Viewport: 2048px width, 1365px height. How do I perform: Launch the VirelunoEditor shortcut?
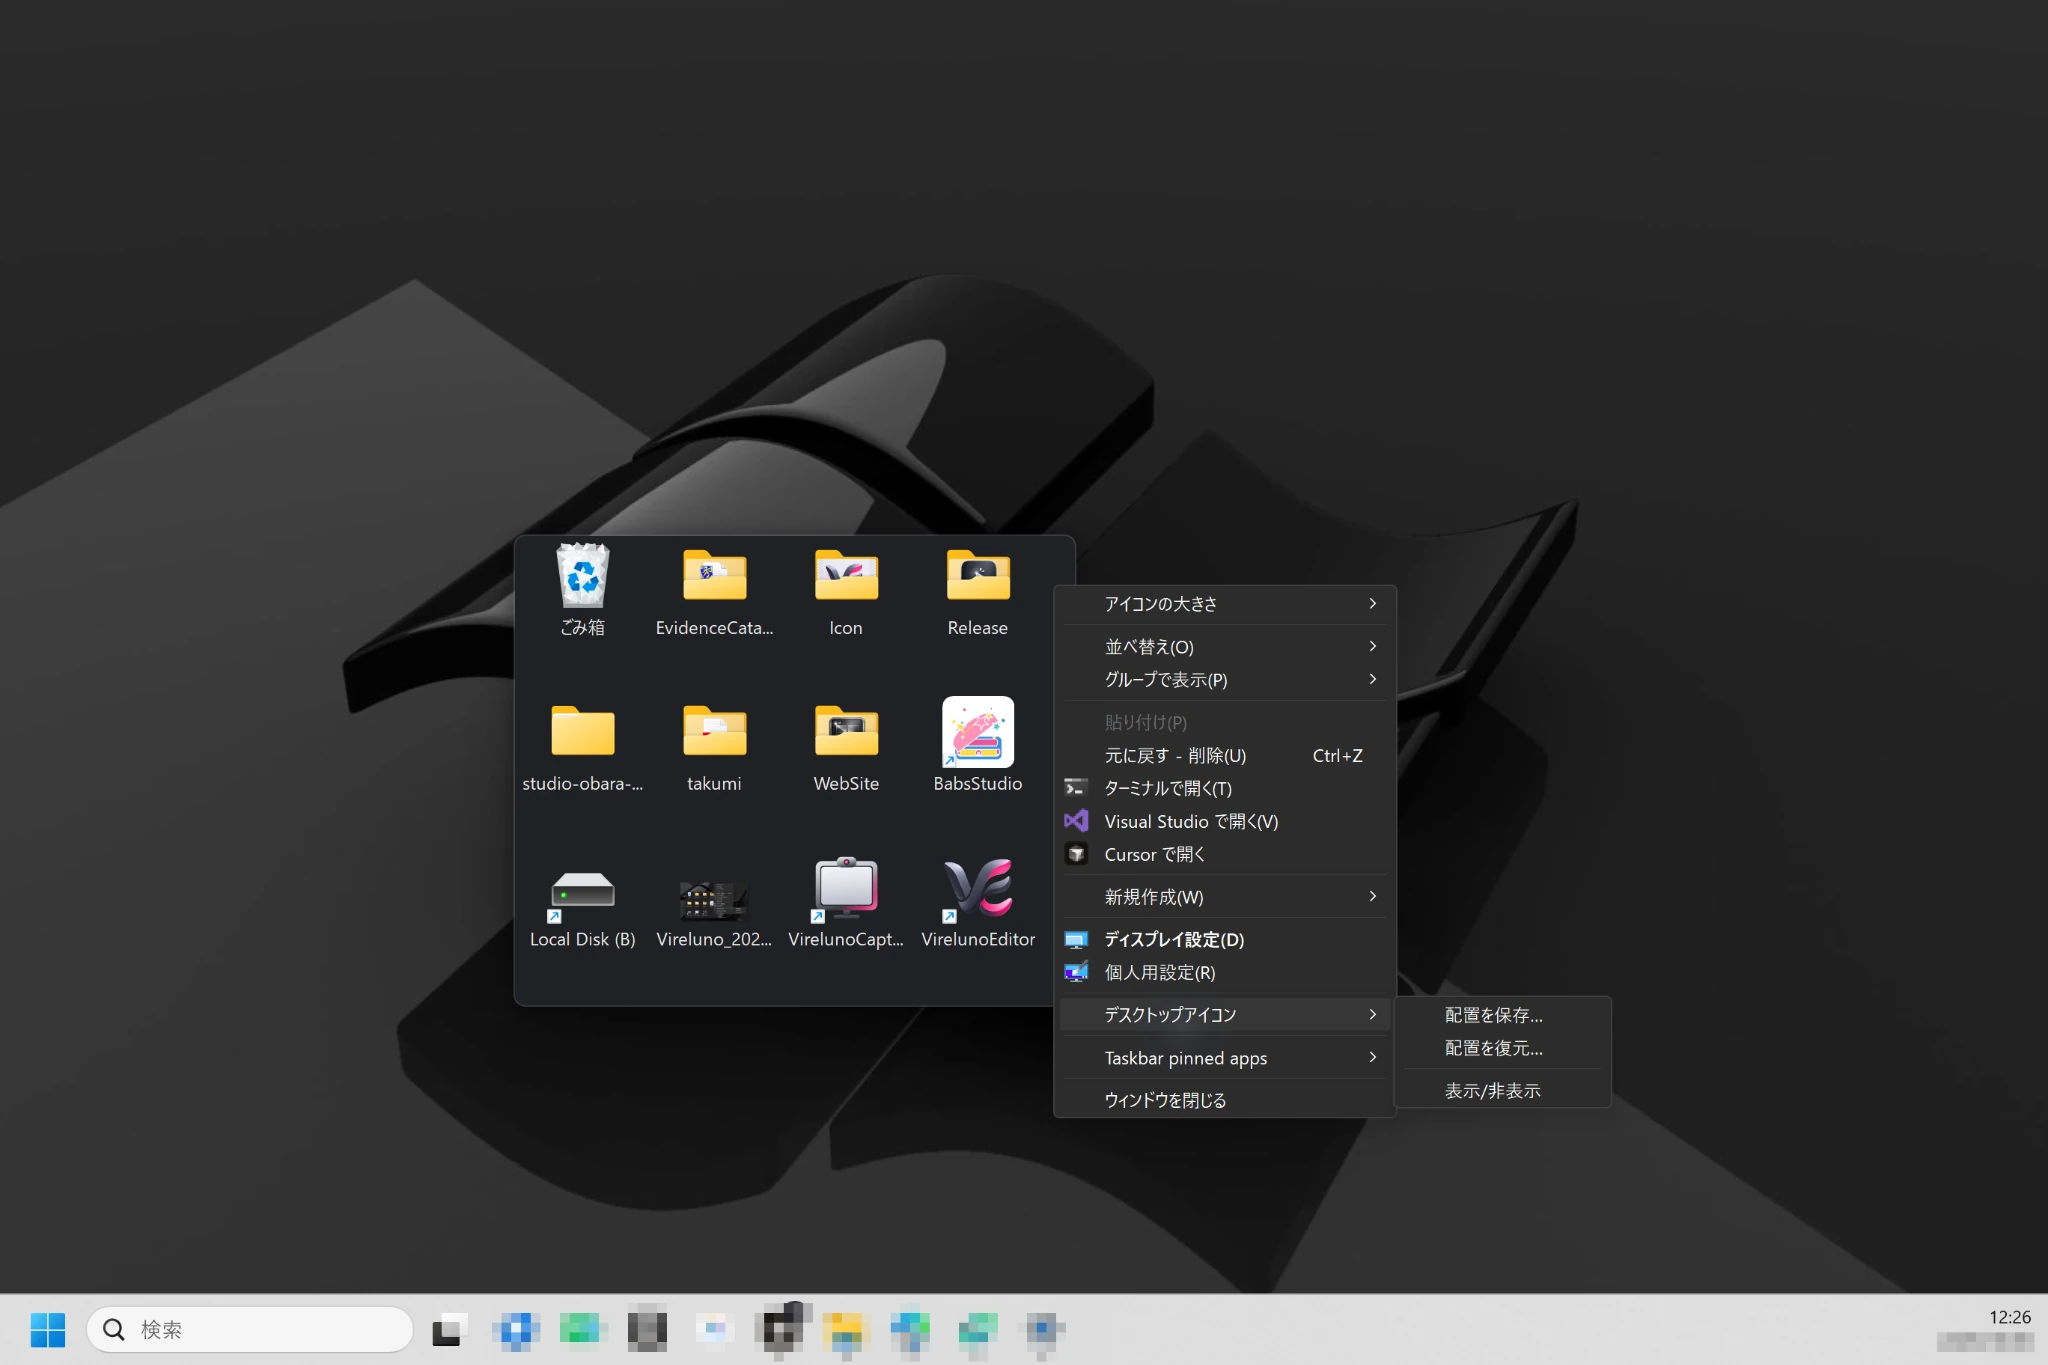[978, 902]
